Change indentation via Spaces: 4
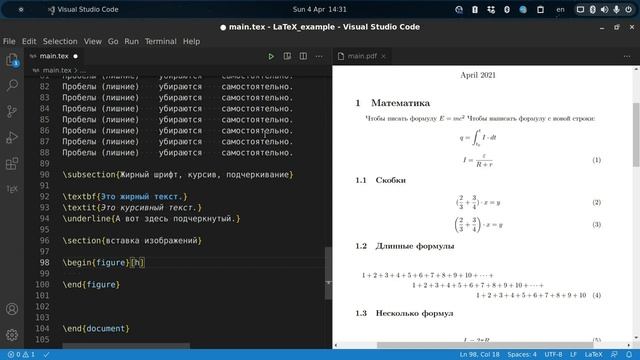The width and height of the screenshot is (640, 360). (522, 355)
